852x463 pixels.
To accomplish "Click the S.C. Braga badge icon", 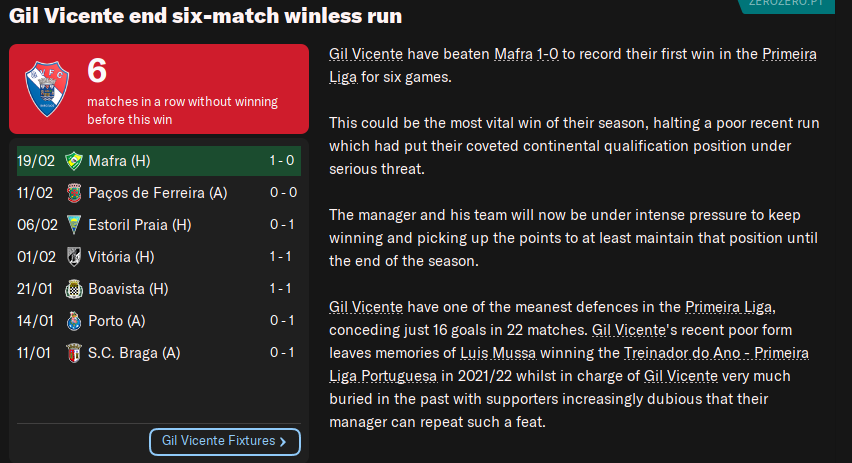I will tap(72, 353).
